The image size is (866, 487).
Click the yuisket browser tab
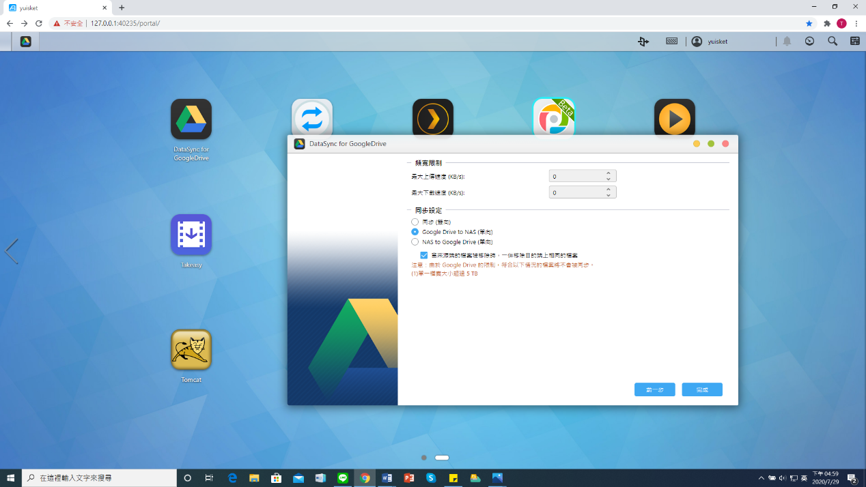tap(57, 8)
